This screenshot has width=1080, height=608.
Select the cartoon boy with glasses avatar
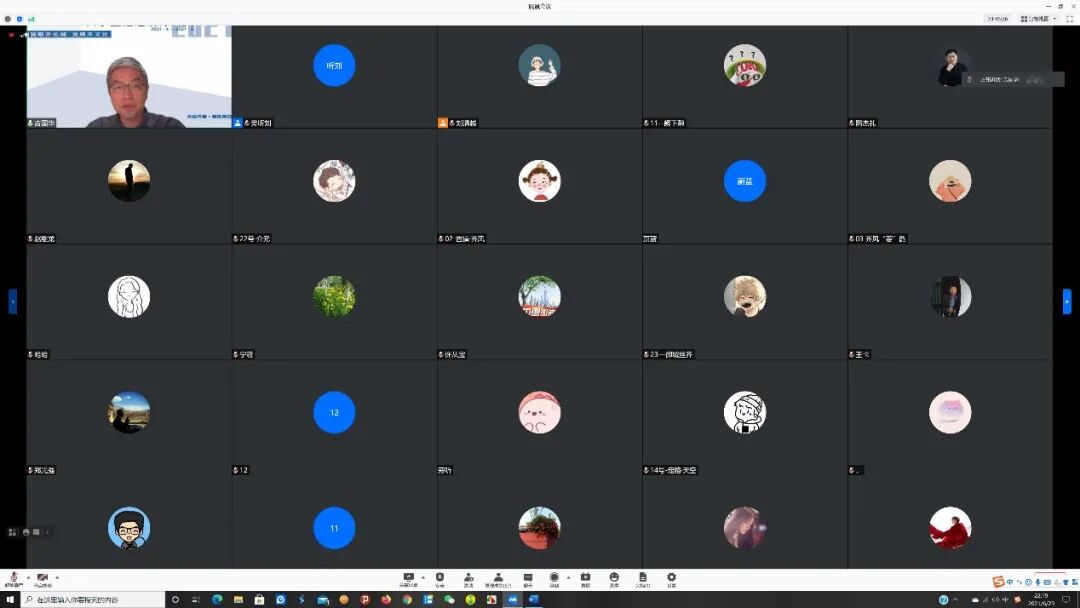pyautogui.click(x=129, y=528)
